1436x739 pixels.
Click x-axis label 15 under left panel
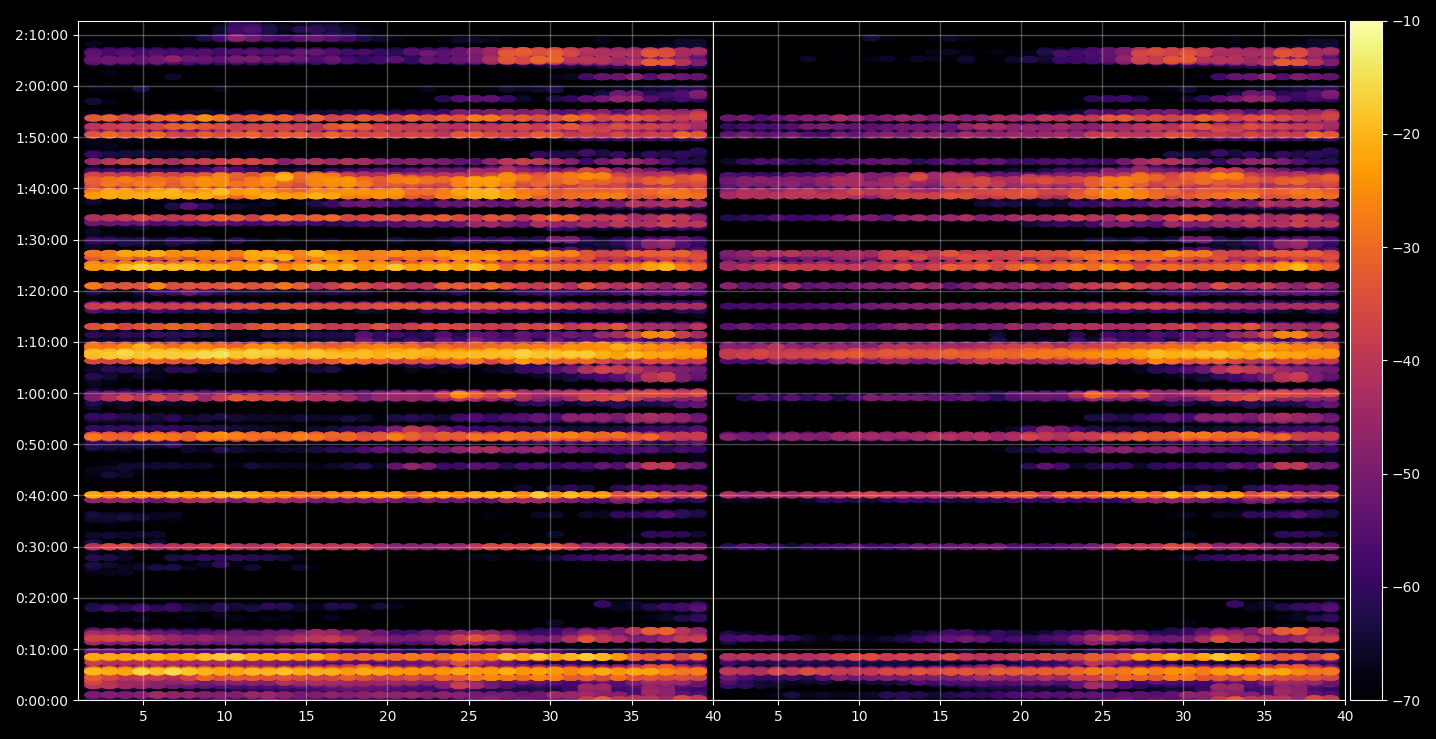[306, 716]
